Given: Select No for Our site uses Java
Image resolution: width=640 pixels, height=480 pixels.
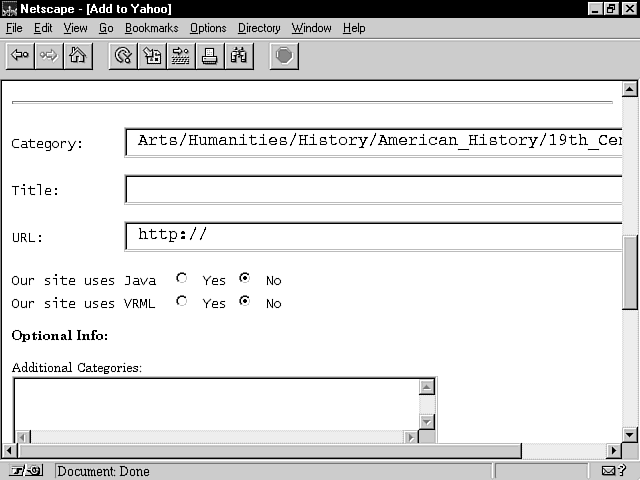Looking at the screenshot, I should [x=244, y=278].
